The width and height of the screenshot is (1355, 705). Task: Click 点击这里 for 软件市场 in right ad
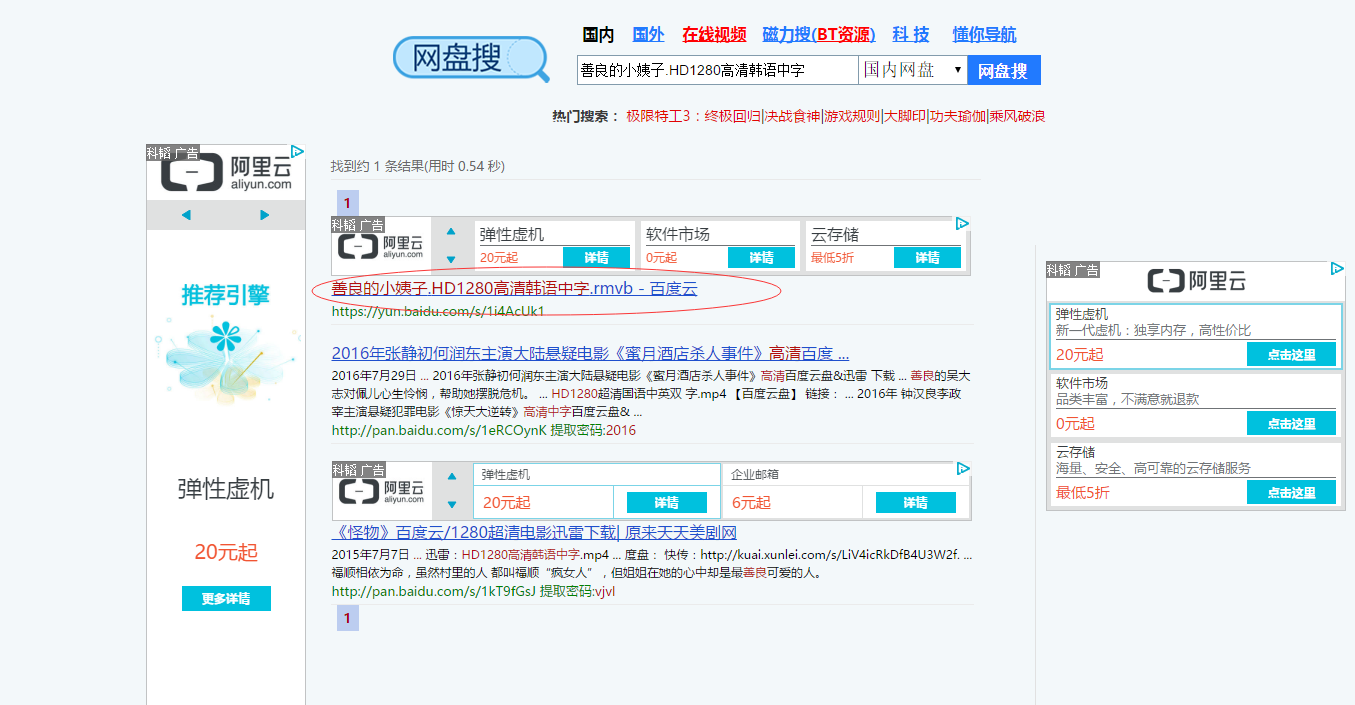[1291, 423]
